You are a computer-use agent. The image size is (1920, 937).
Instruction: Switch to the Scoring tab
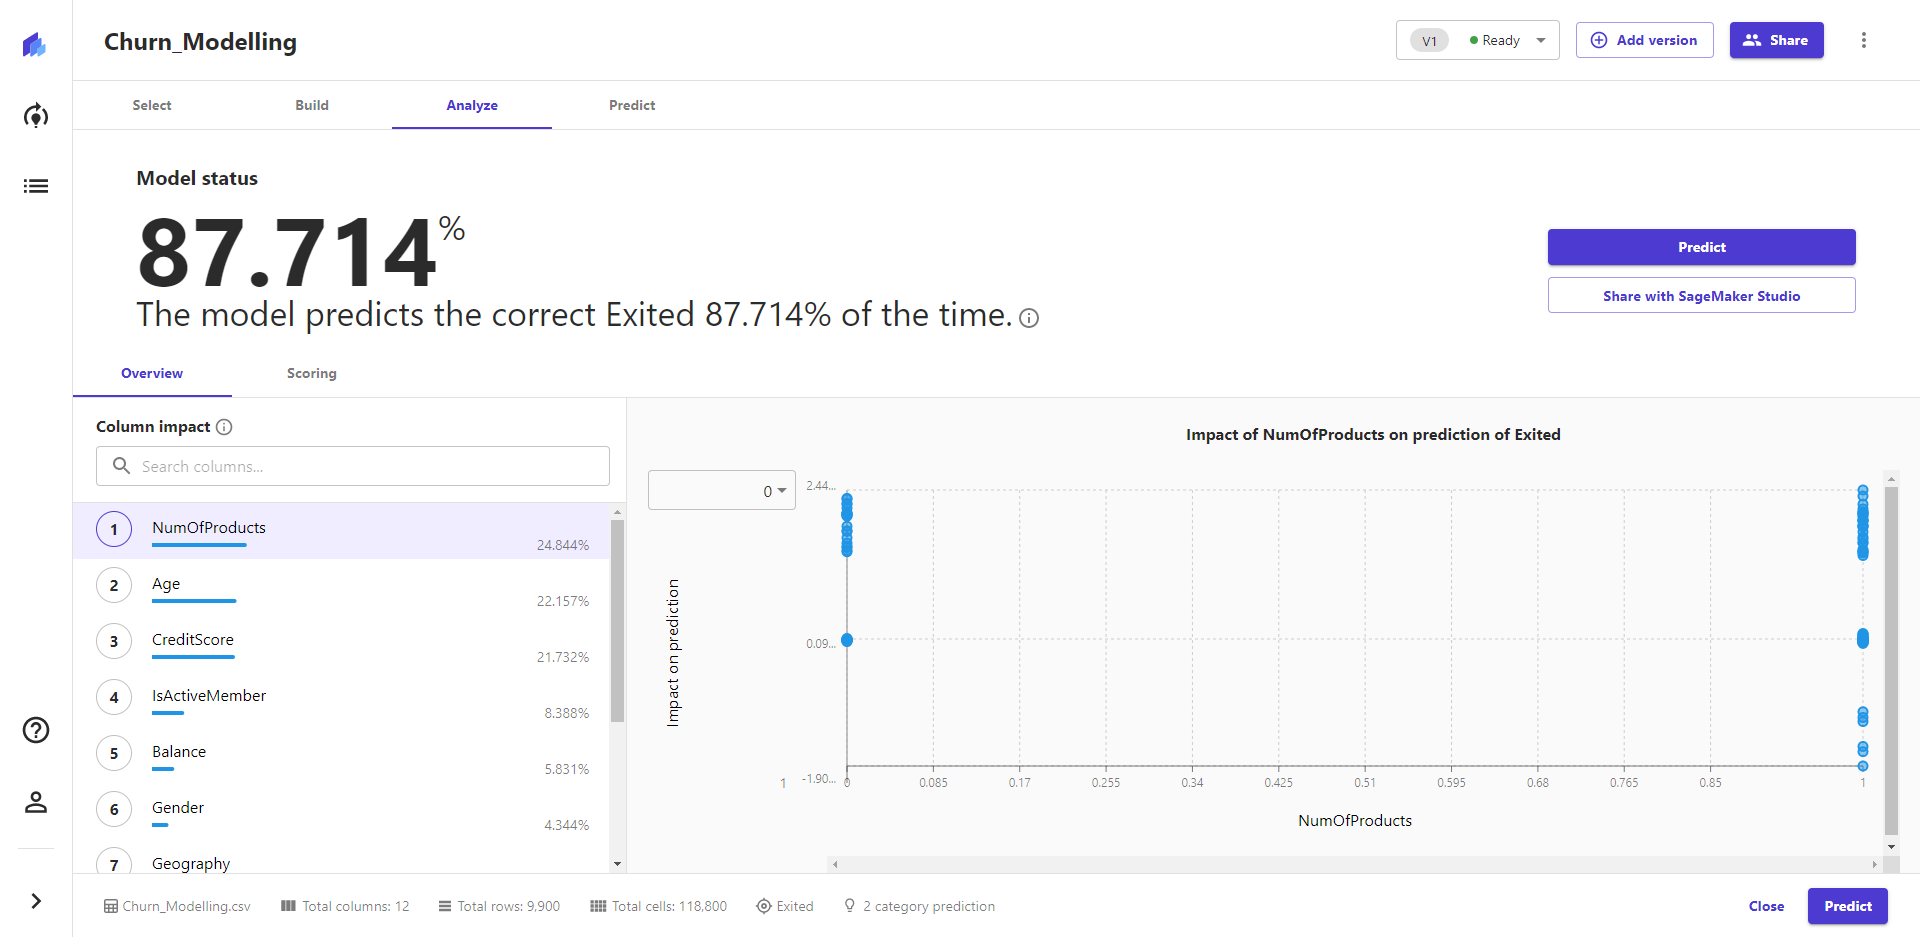tap(311, 373)
